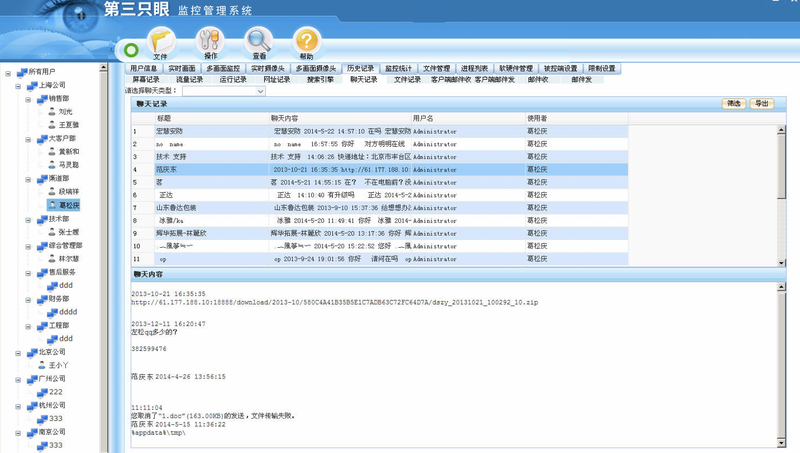
Task: Sort by the 聊天内容 column header
Action: (340, 118)
